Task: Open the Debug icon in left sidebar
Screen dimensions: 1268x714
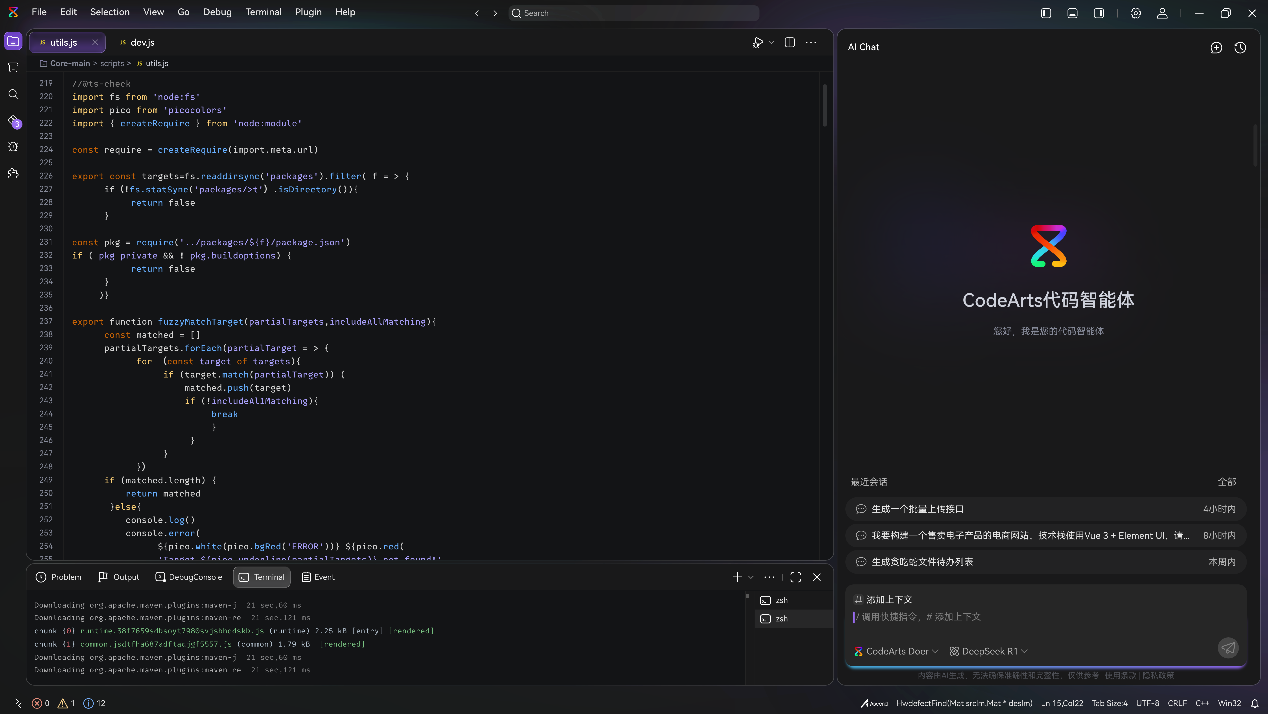Action: [13, 146]
